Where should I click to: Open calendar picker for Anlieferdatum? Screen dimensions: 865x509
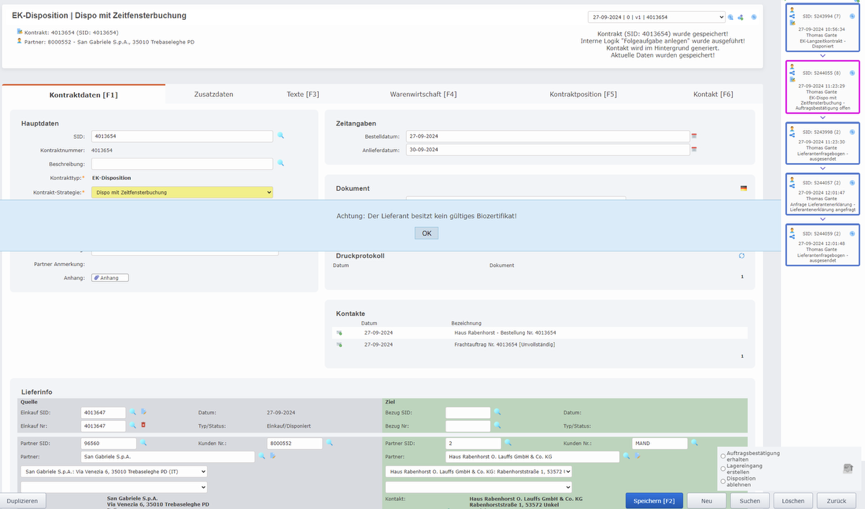[694, 150]
